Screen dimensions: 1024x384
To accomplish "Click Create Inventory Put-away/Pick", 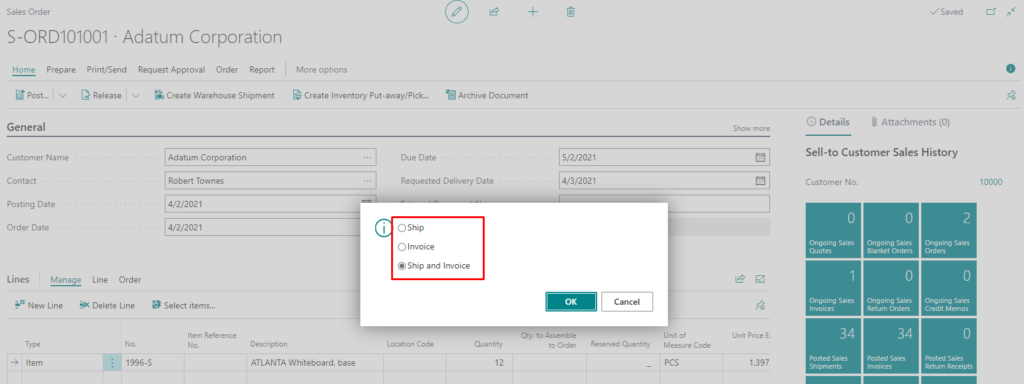I will [x=361, y=95].
